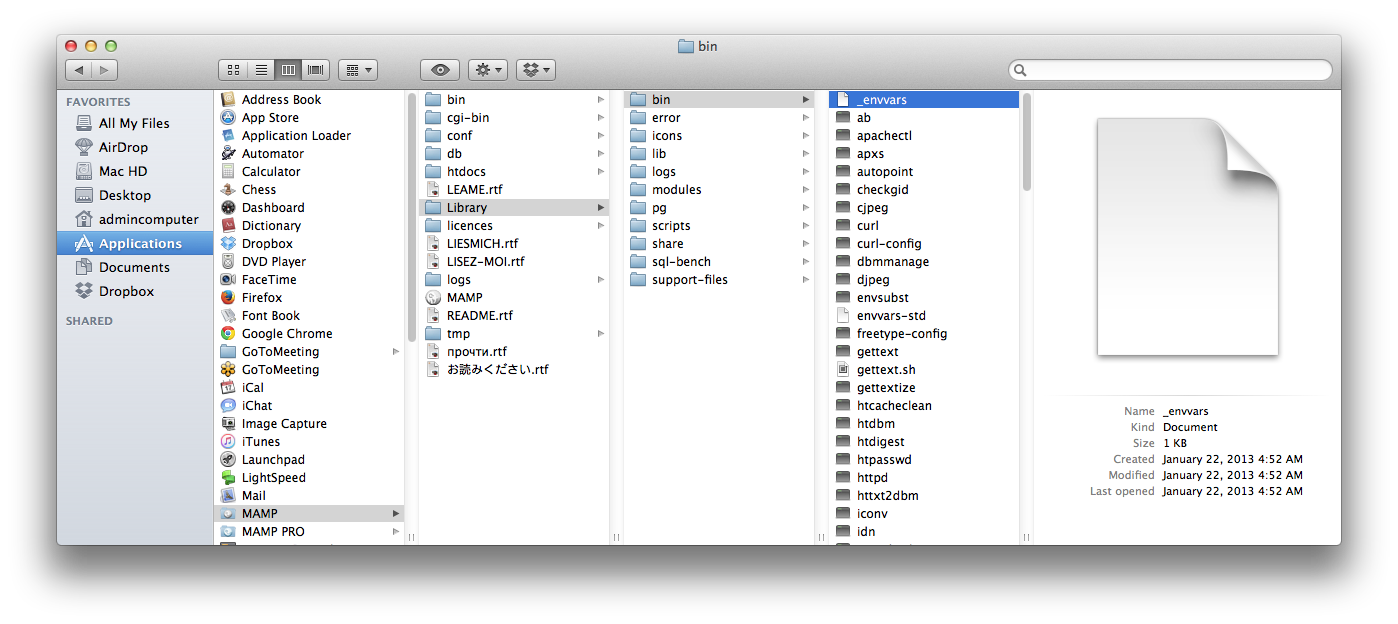Select Applications in the sidebar
This screenshot has width=1398, height=624.
pyautogui.click(x=135, y=243)
